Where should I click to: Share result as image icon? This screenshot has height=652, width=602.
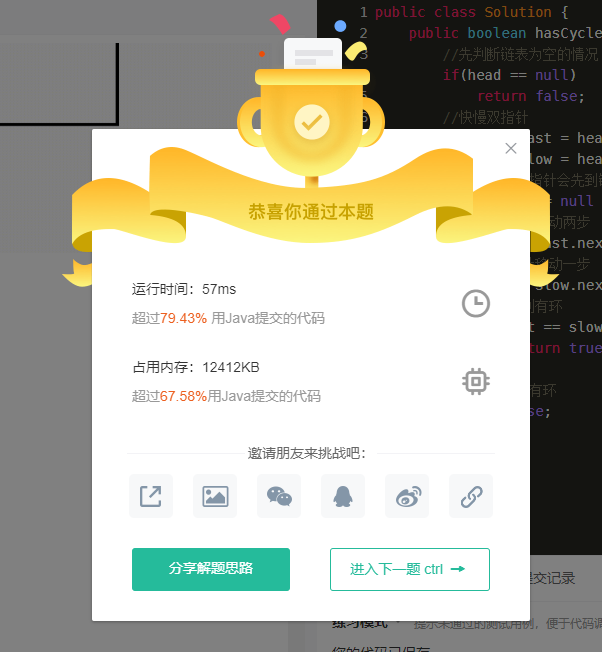[215, 496]
